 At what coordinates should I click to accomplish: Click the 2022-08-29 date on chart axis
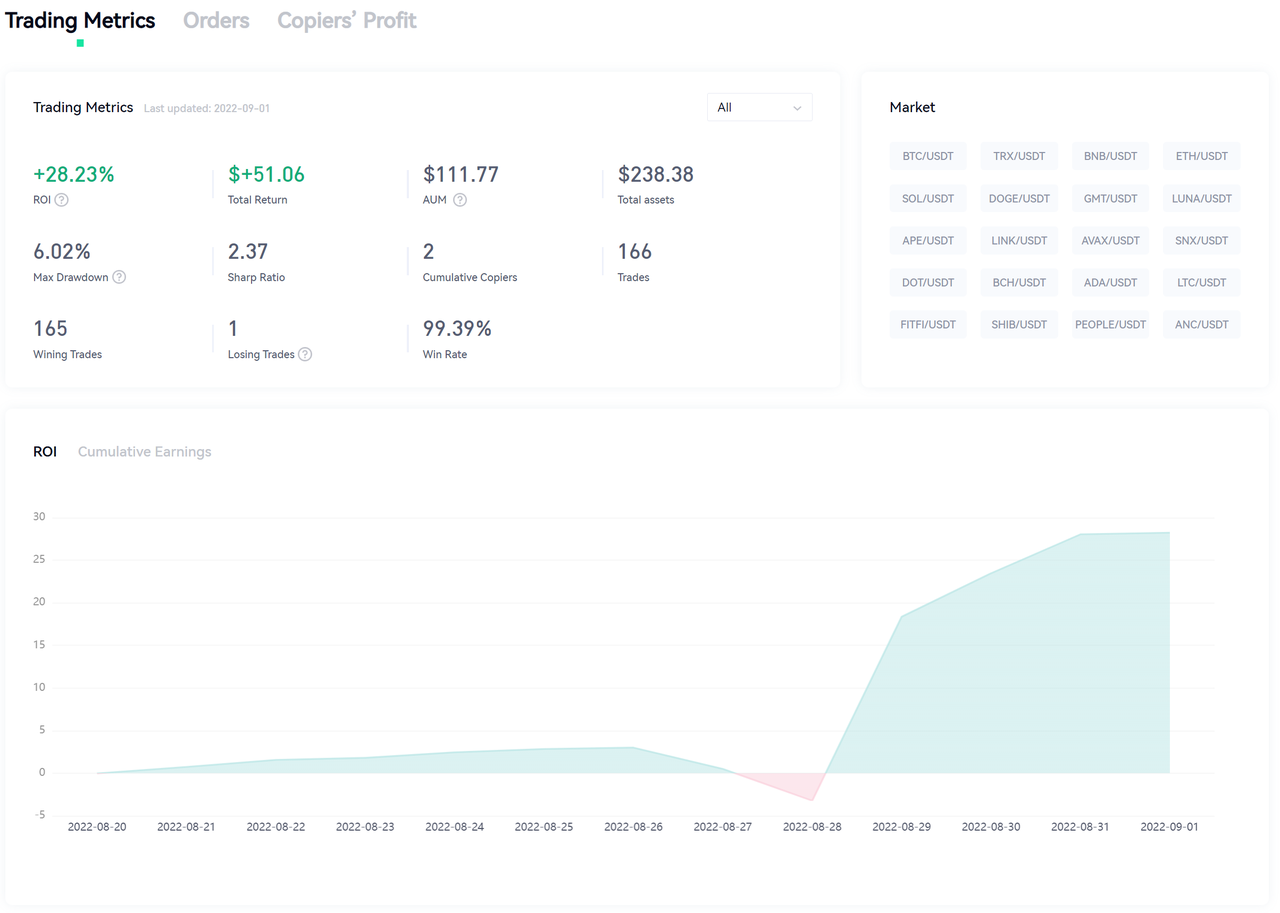pos(901,827)
